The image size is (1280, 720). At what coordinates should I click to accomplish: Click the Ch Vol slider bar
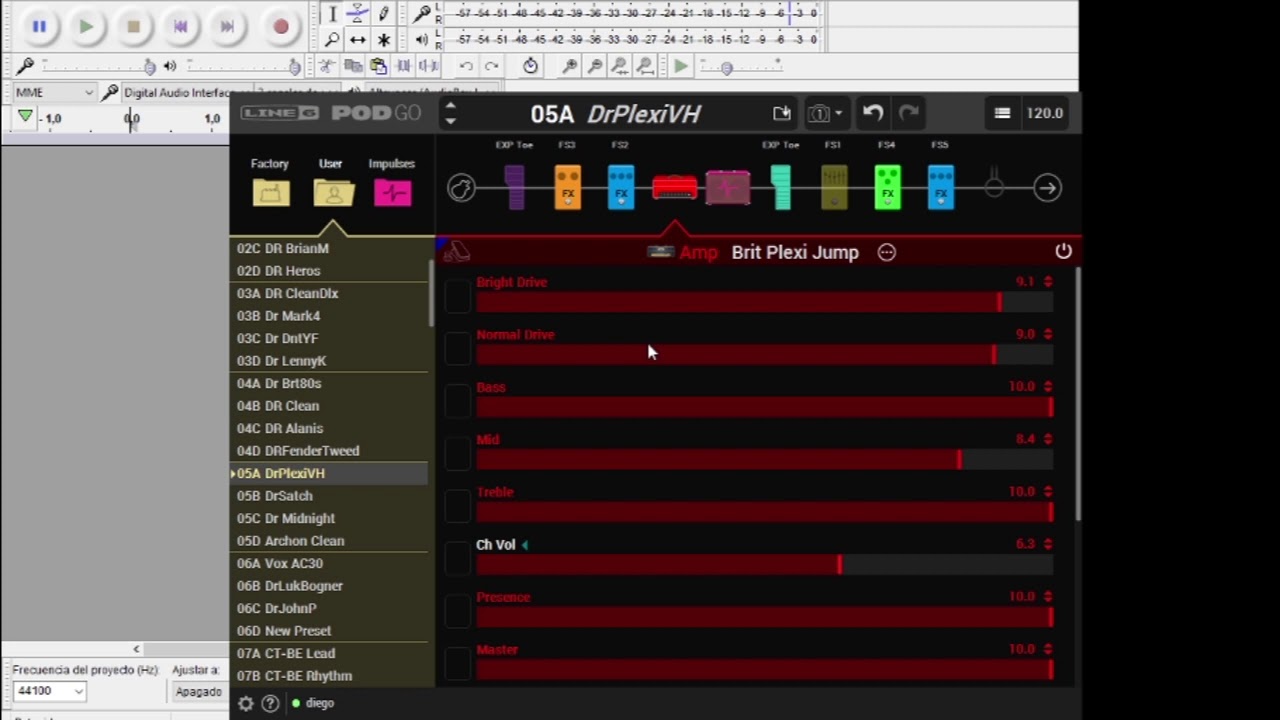(764, 565)
